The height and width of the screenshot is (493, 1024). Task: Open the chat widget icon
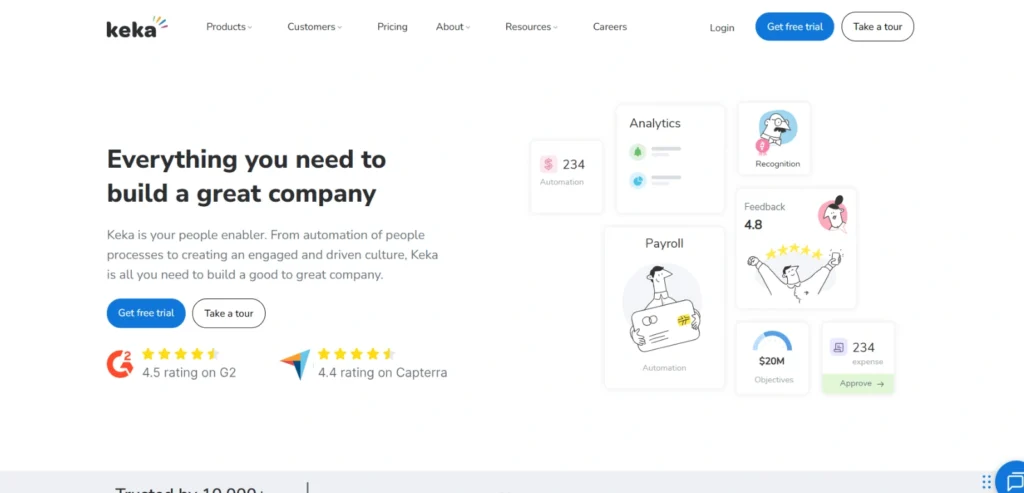click(x=1013, y=481)
